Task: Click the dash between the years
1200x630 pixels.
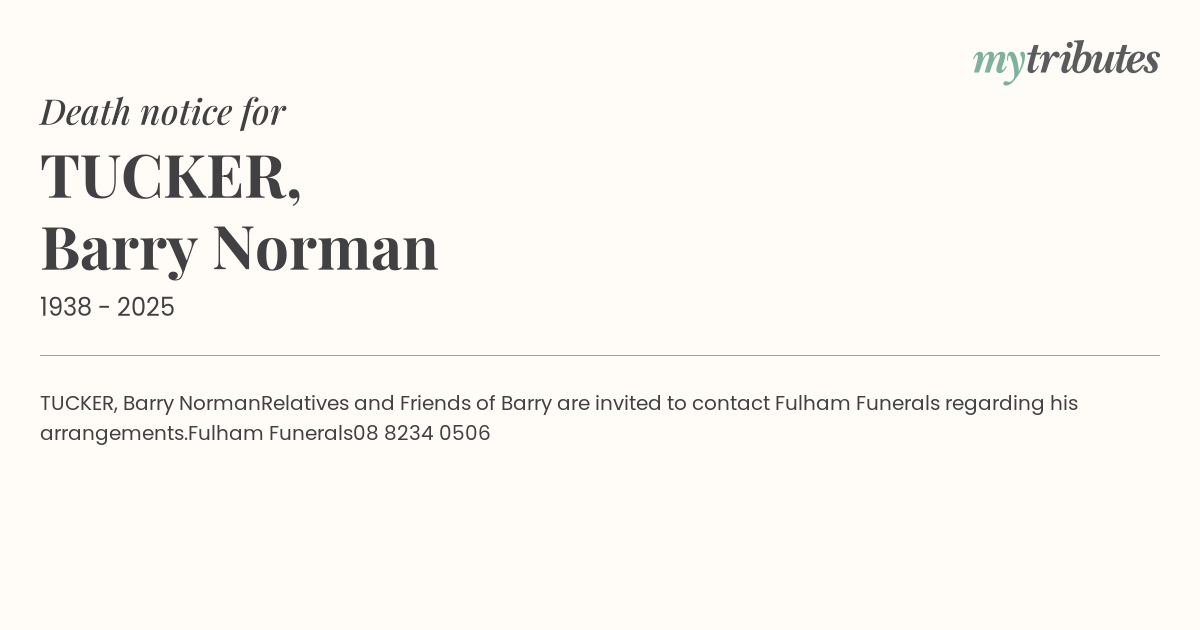Action: tap(105, 308)
